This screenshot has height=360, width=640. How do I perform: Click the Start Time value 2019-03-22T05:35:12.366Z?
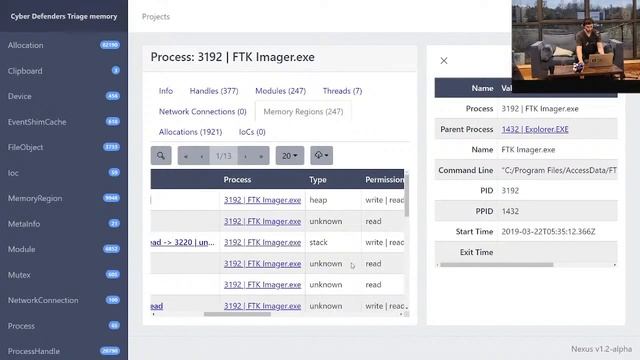pos(548,231)
